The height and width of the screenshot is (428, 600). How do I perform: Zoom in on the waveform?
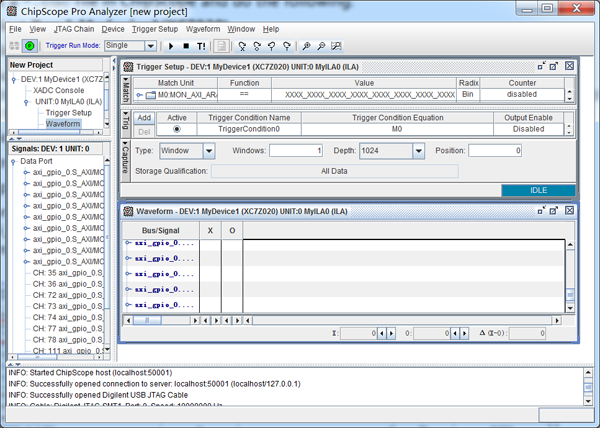(x=306, y=46)
